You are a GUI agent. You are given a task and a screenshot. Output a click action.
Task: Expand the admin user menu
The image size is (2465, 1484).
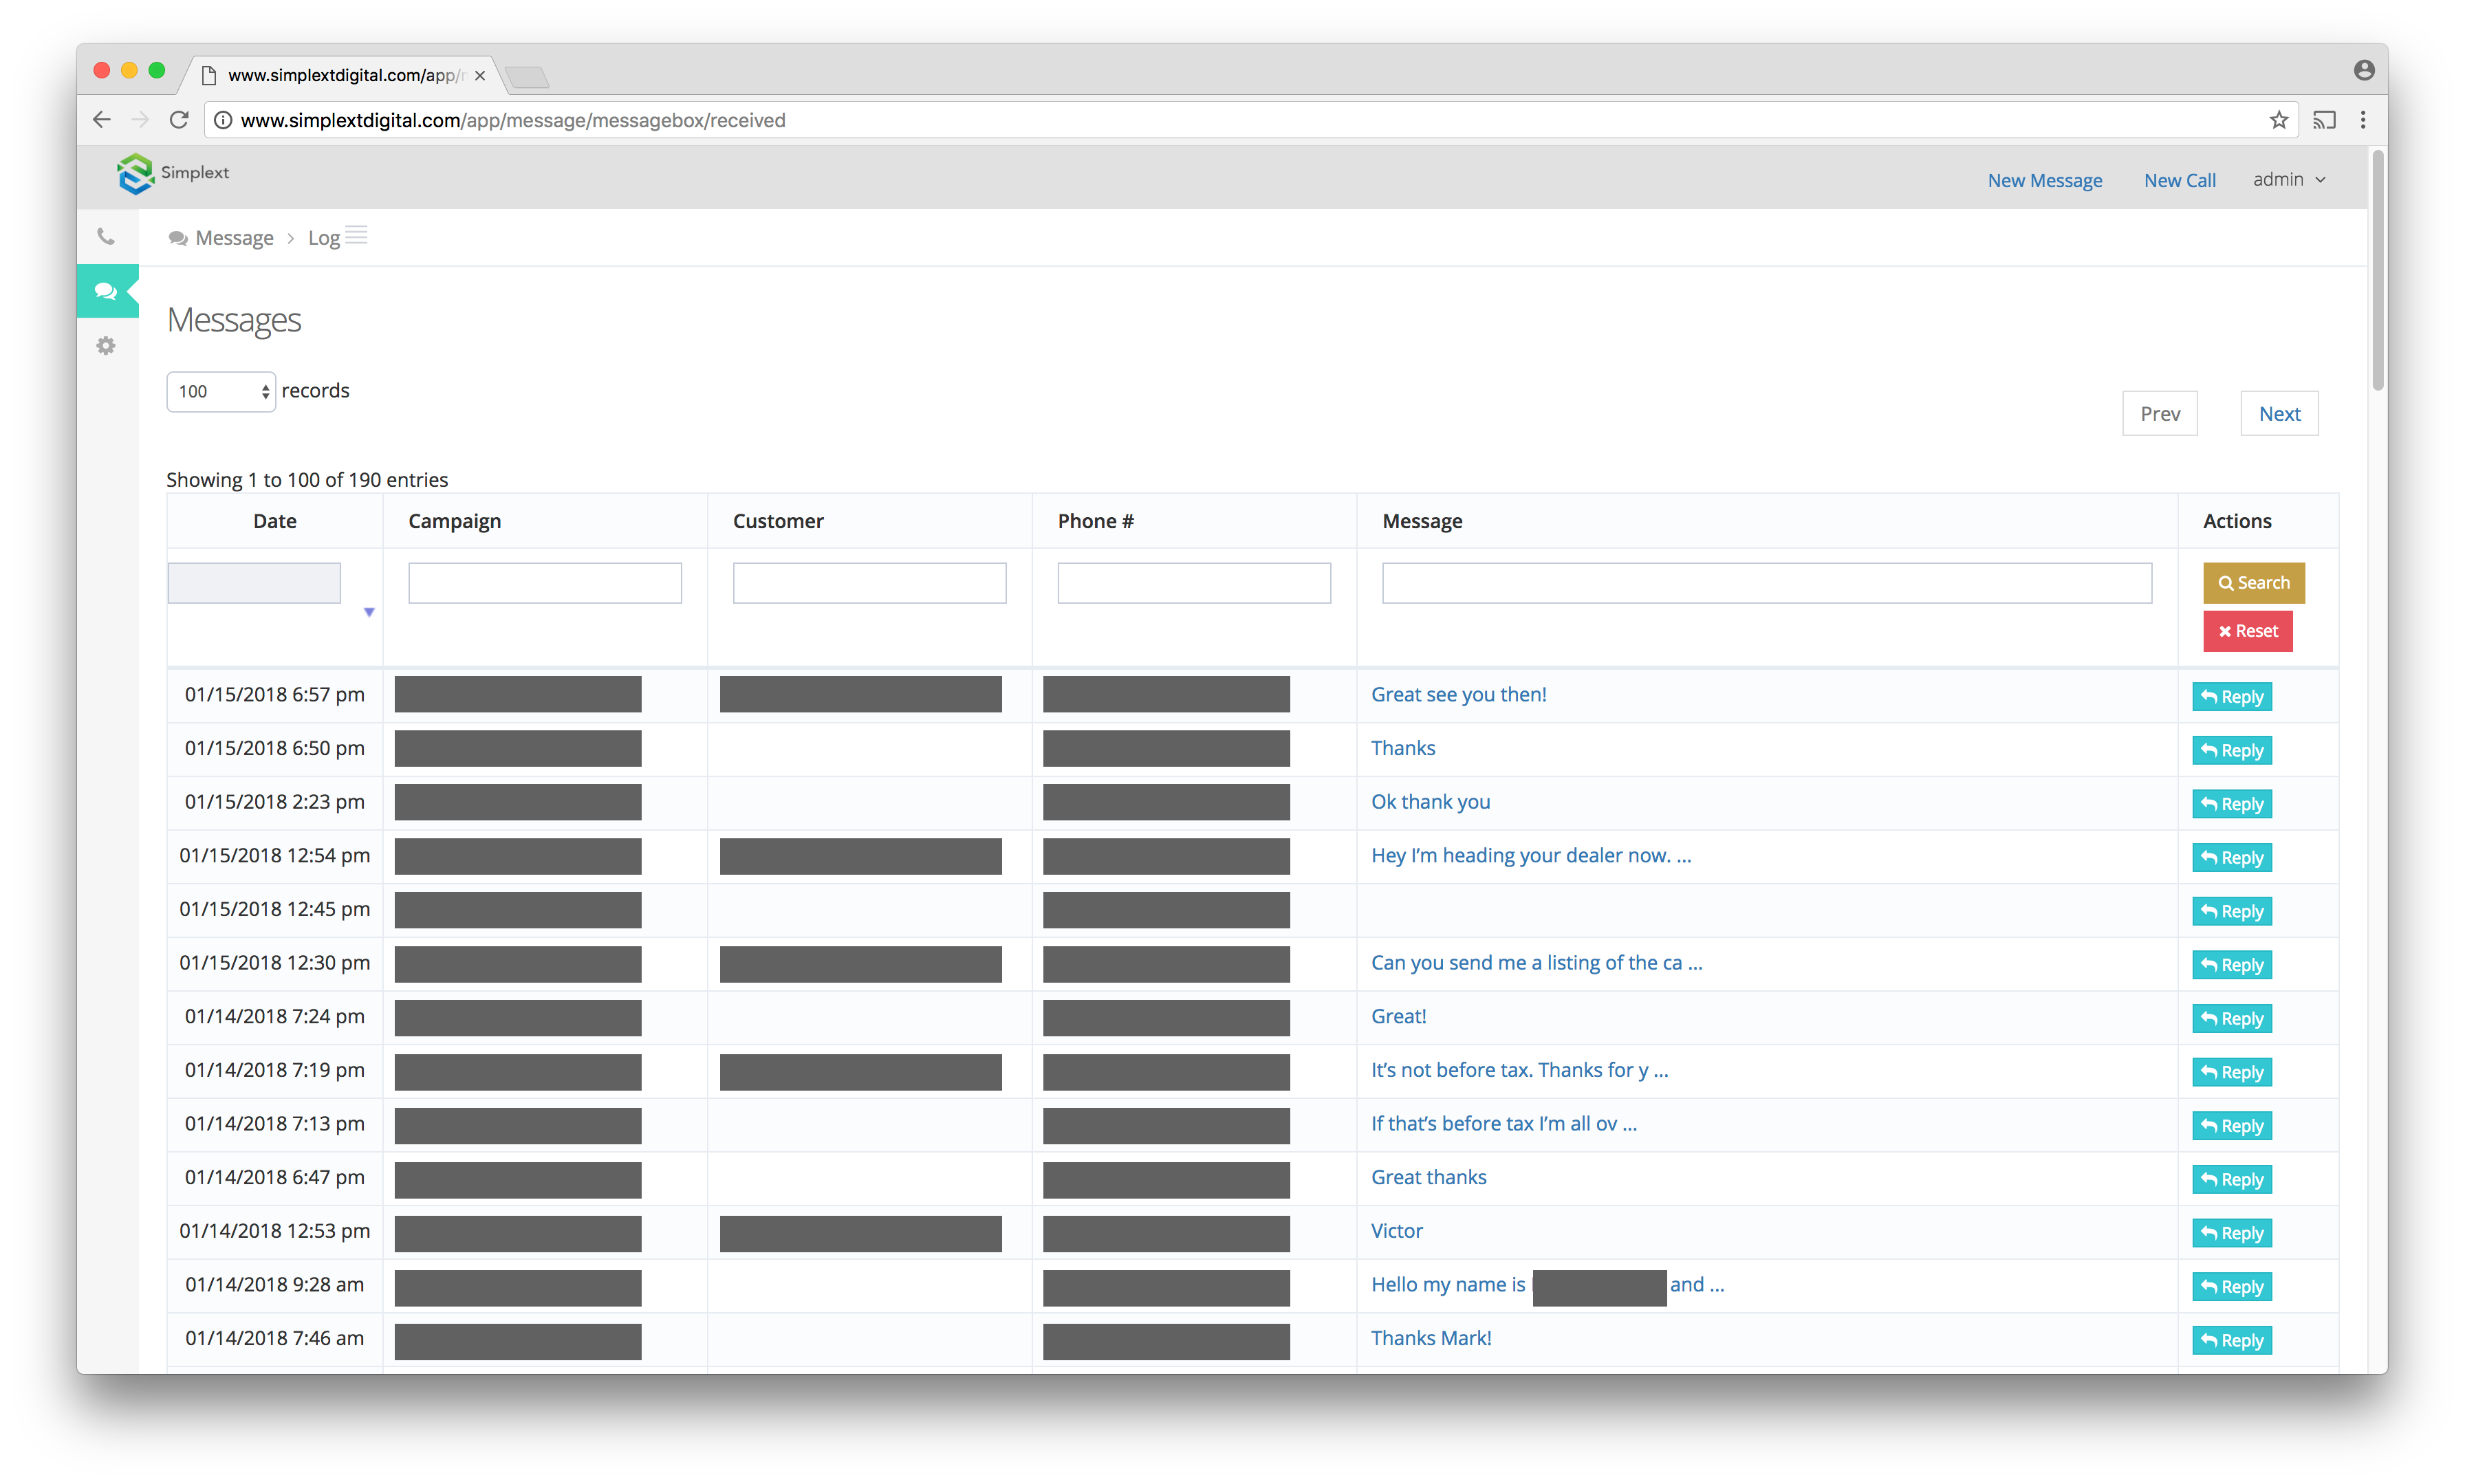(x=2289, y=180)
